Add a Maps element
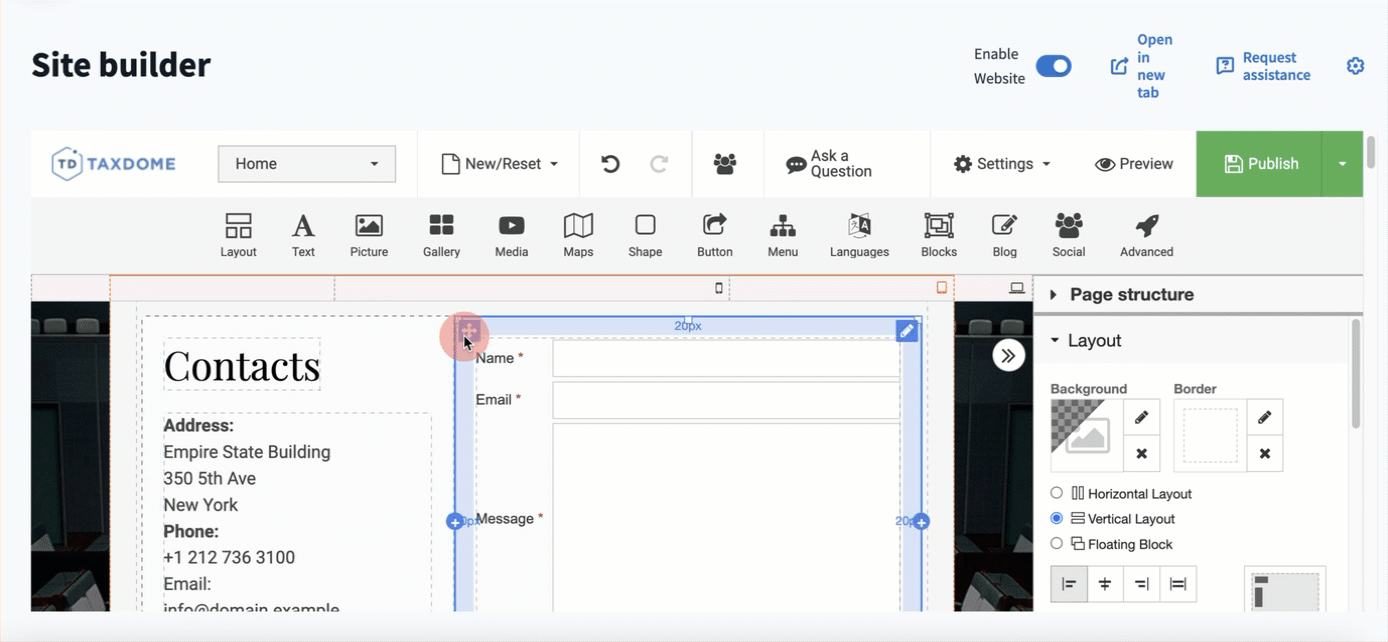The width and height of the screenshot is (1388, 642). tap(578, 235)
